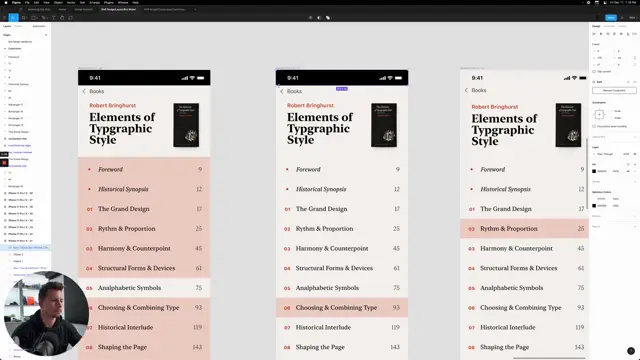The image size is (640, 360).
Task: Click the align top icon
Action: point(614,34)
